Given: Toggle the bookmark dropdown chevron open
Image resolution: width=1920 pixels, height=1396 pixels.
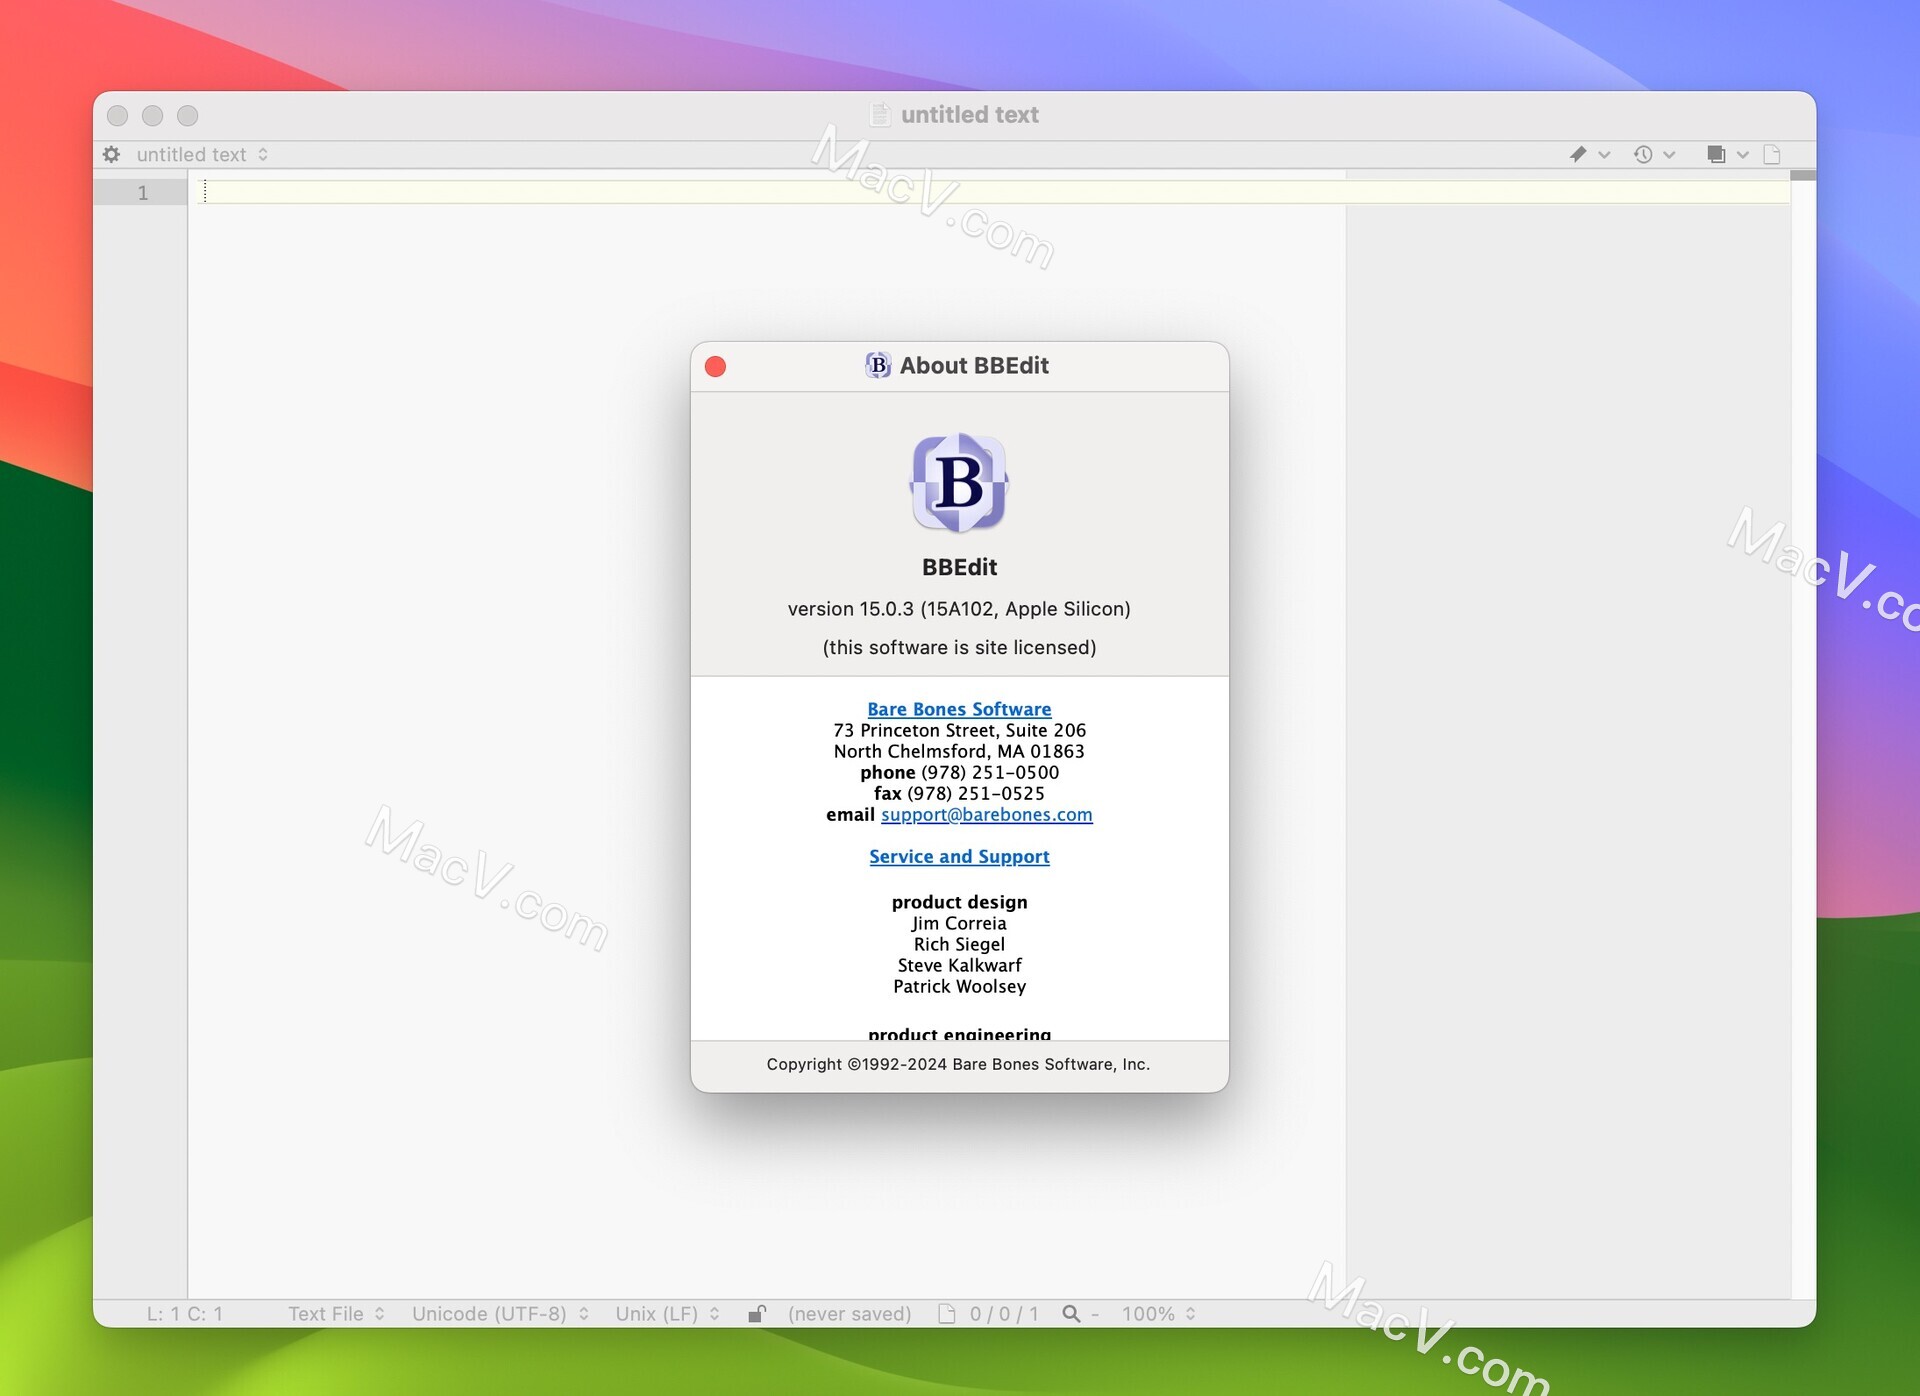Looking at the screenshot, I should [1604, 154].
